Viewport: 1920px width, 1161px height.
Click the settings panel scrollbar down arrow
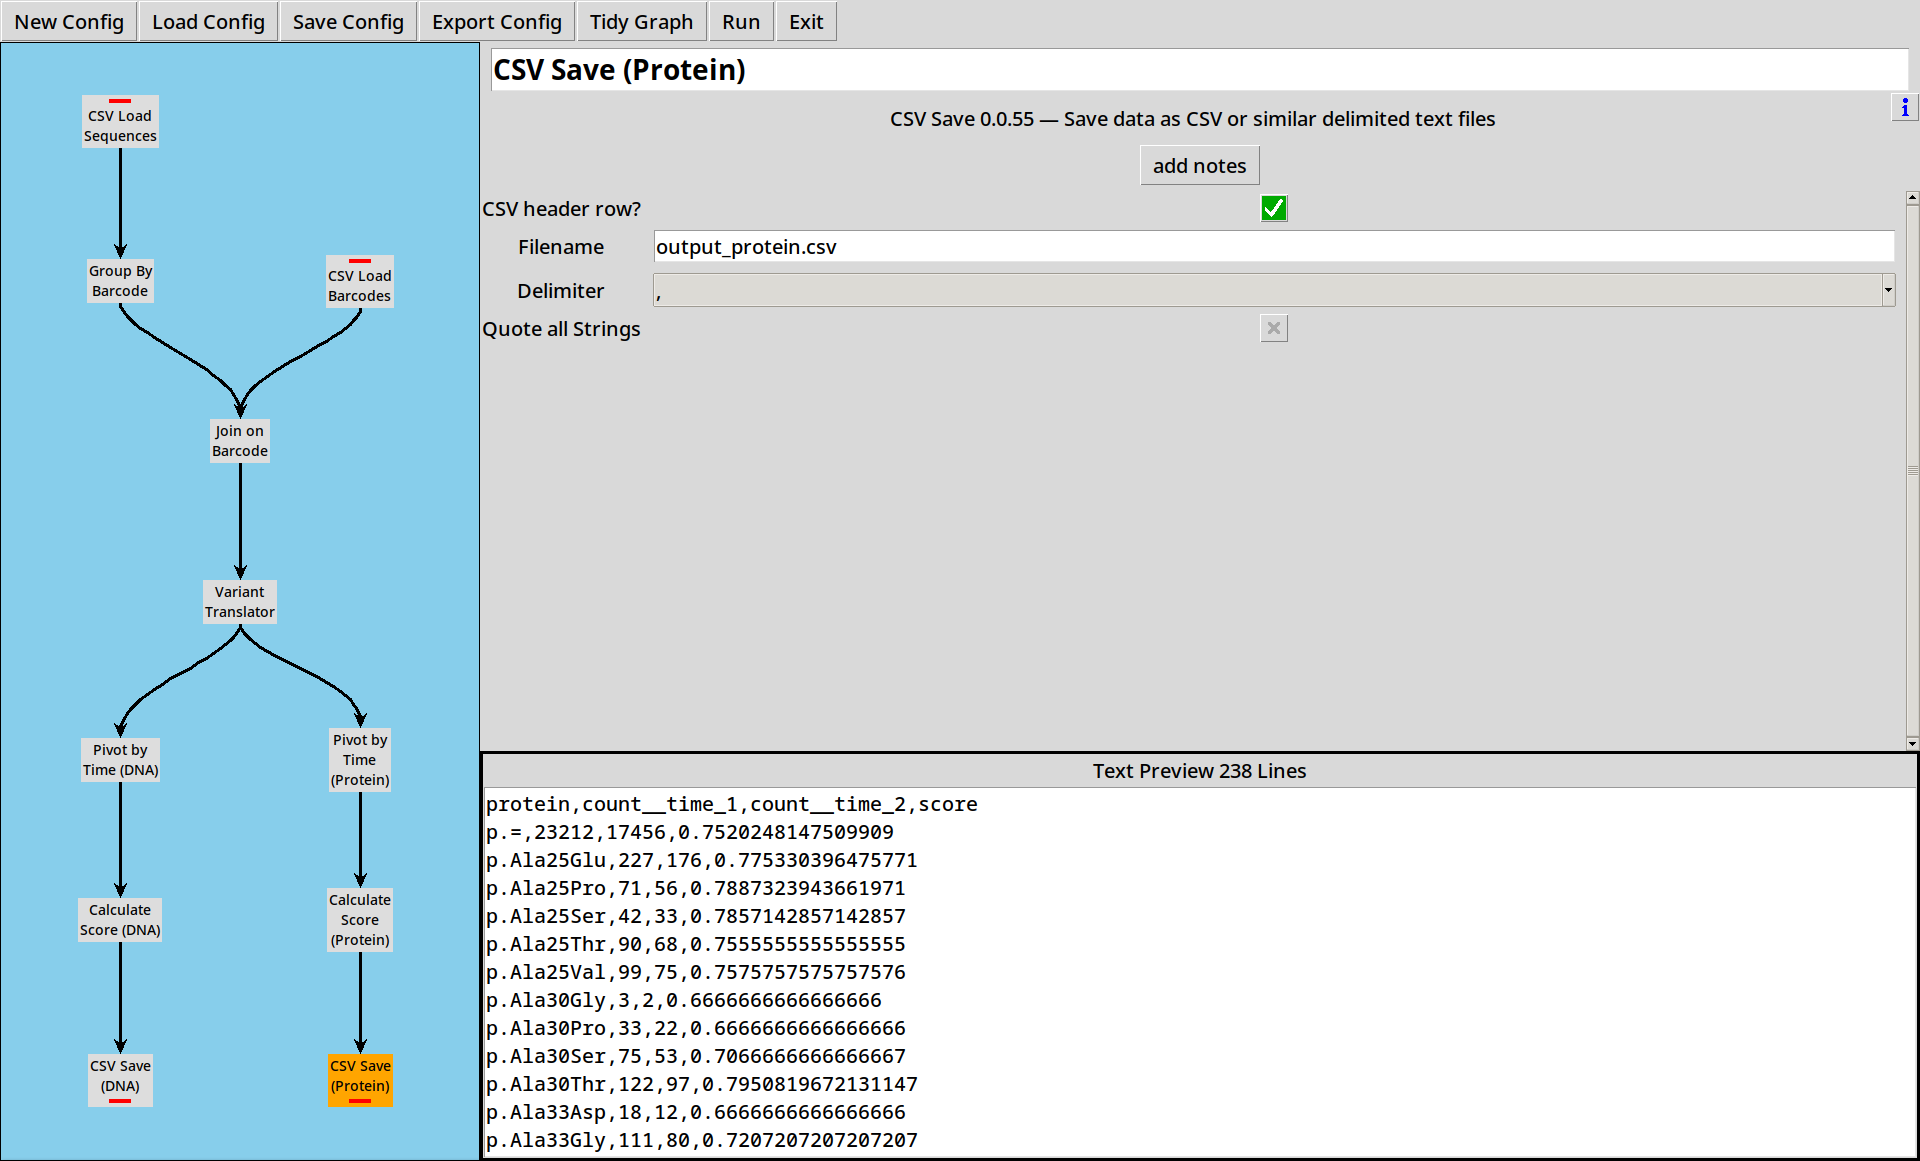1912,743
